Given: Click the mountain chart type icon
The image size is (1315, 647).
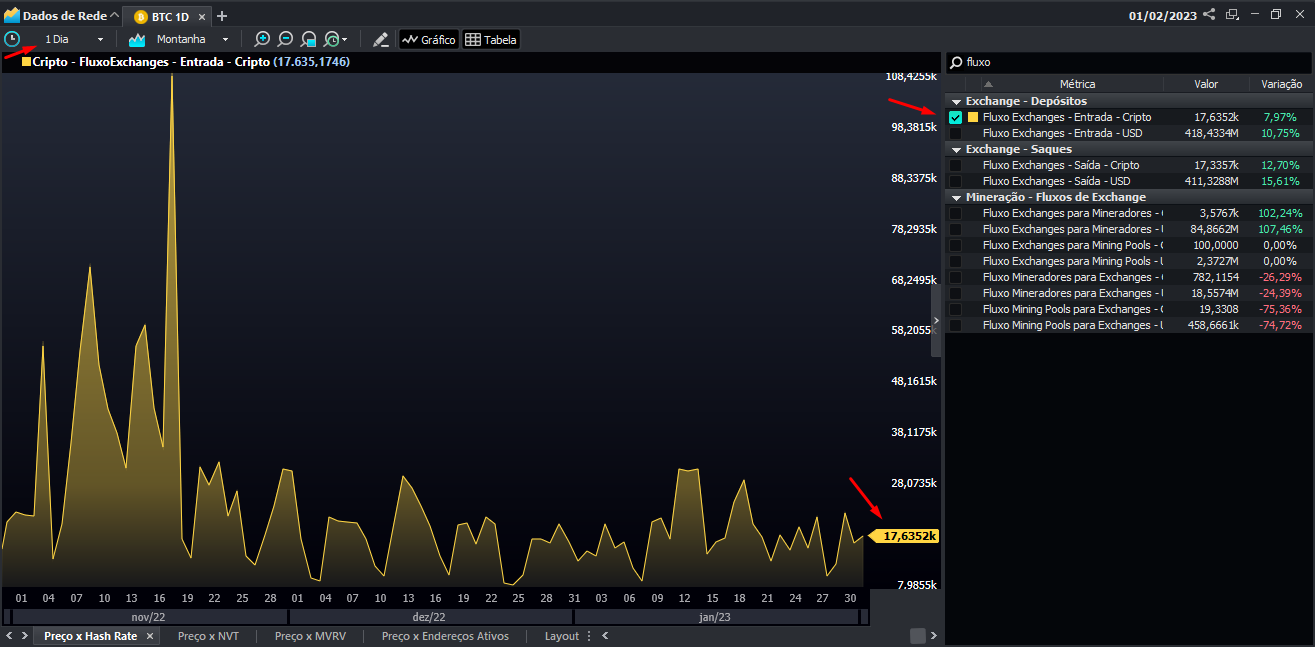Looking at the screenshot, I should click(136, 38).
